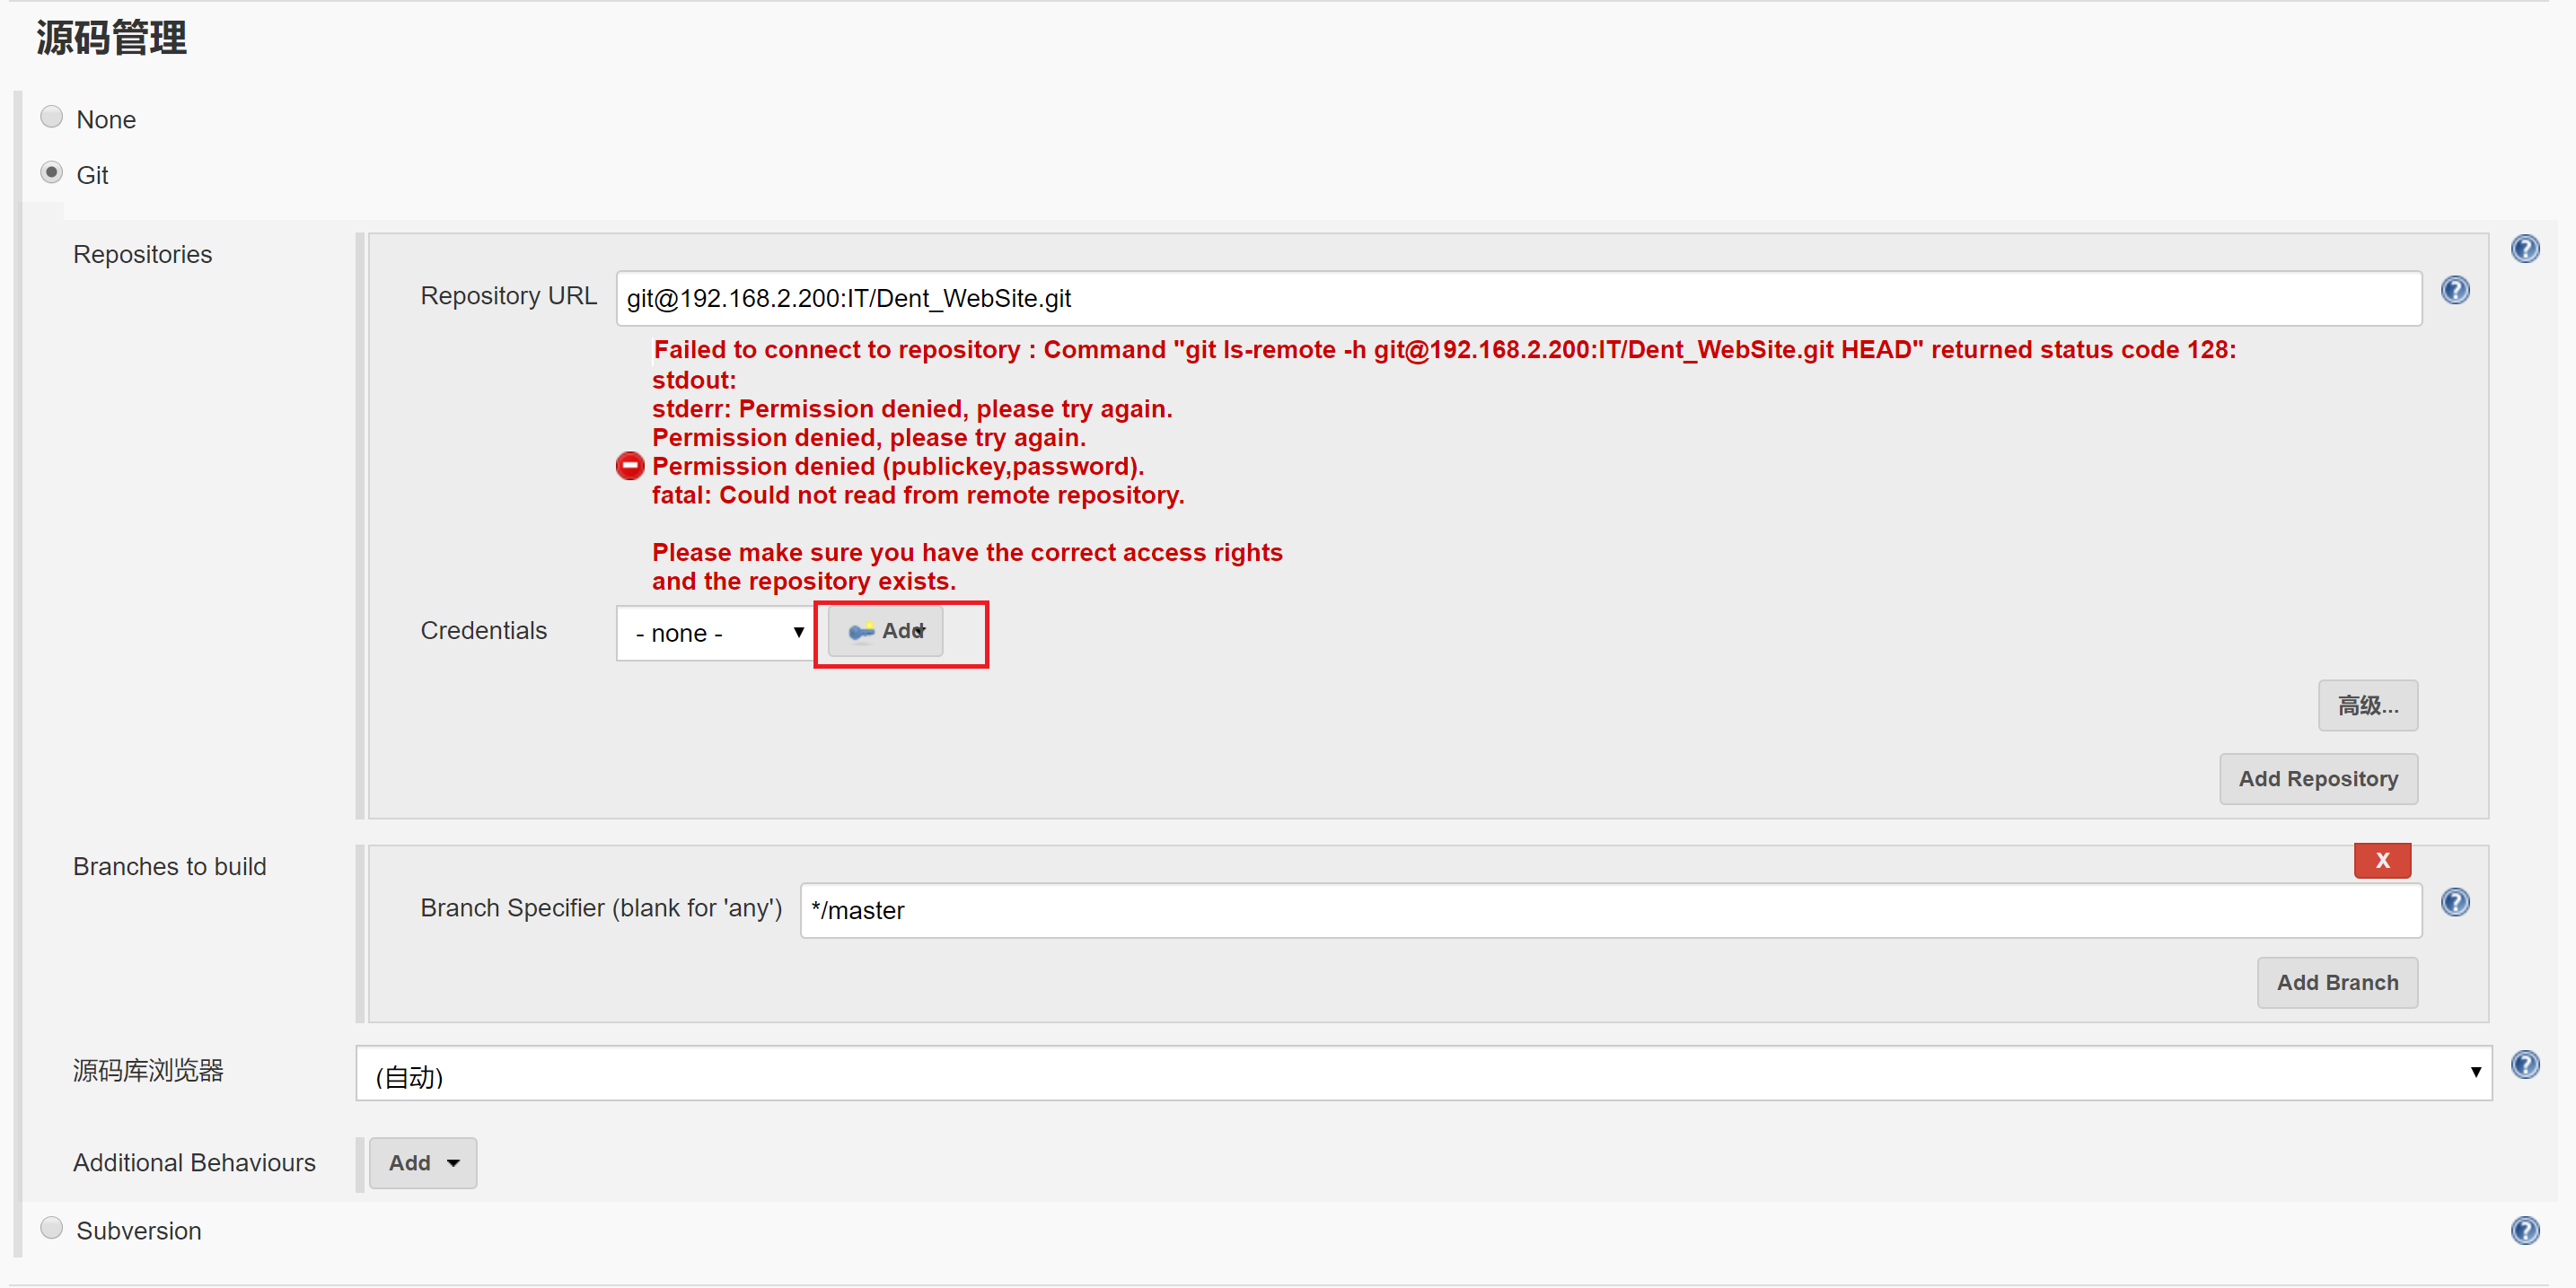This screenshot has height=1288, width=2576.
Task: Open help icon beside Branch Specifier field
Action: point(2454,903)
